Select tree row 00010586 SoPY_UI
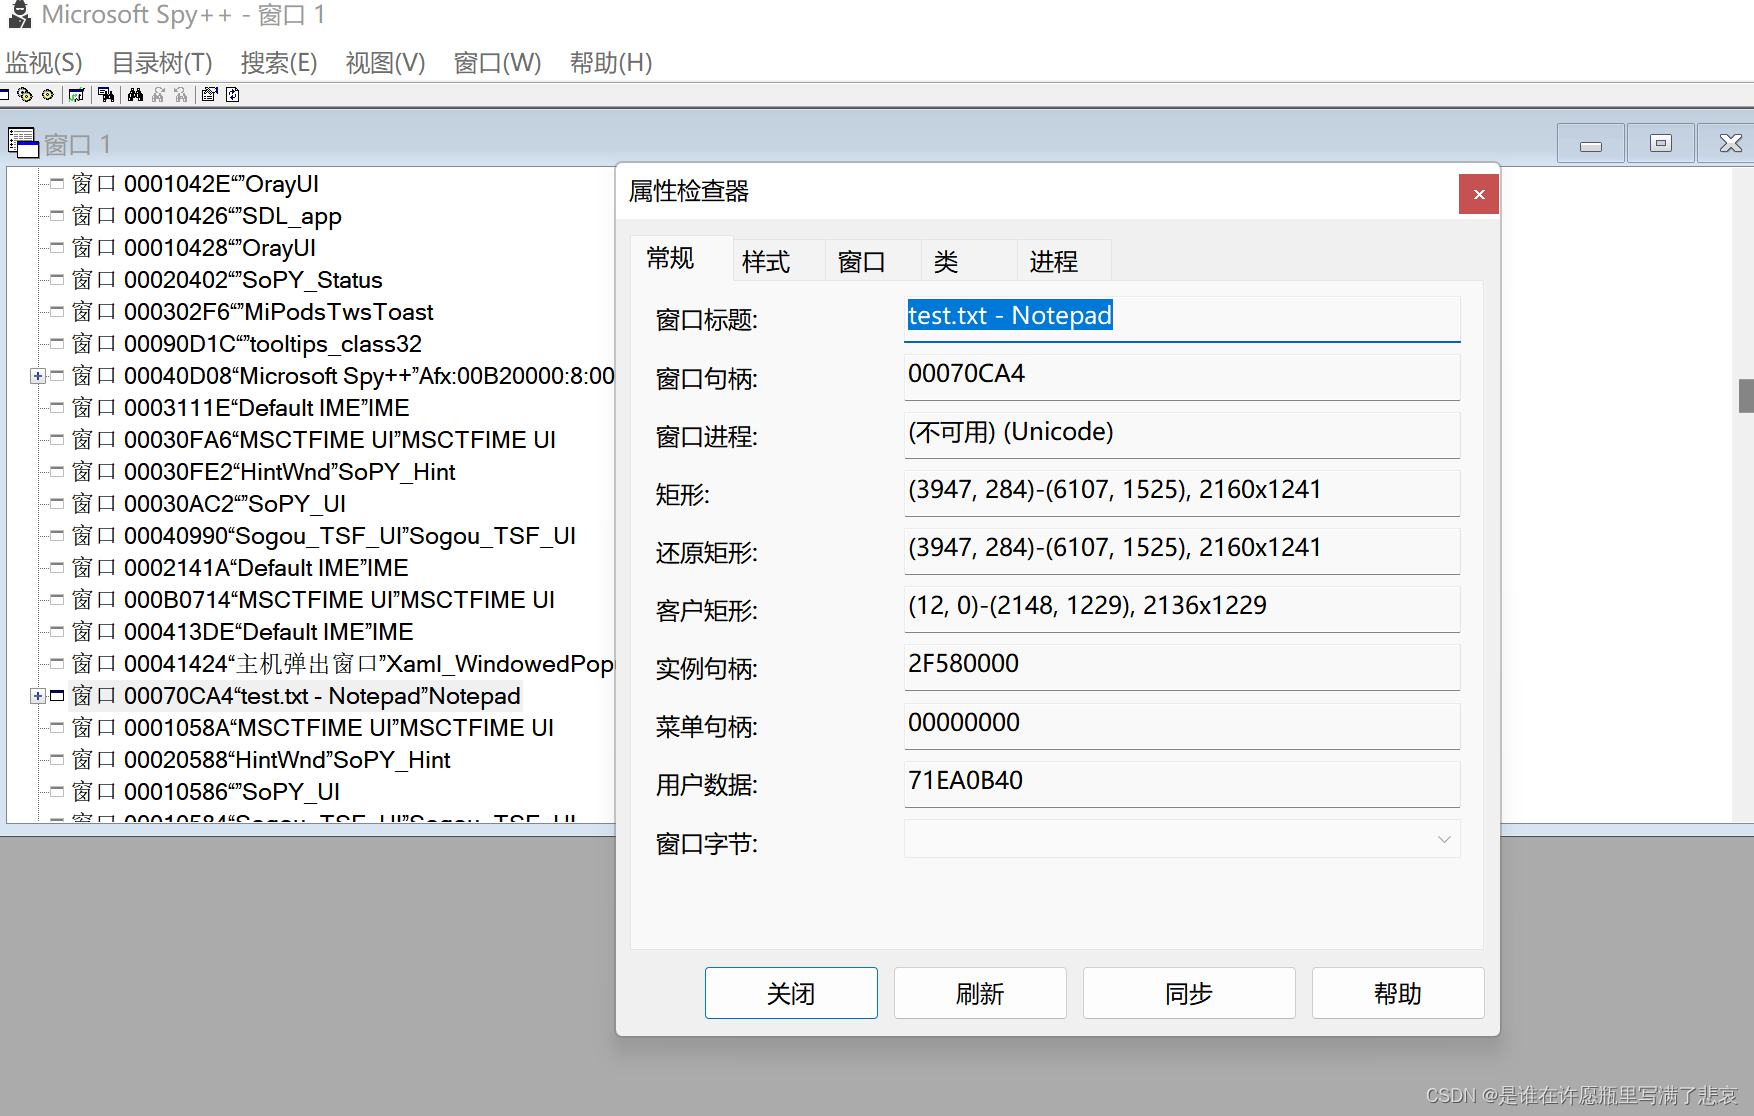Screen dimensions: 1754x1116 (206, 792)
